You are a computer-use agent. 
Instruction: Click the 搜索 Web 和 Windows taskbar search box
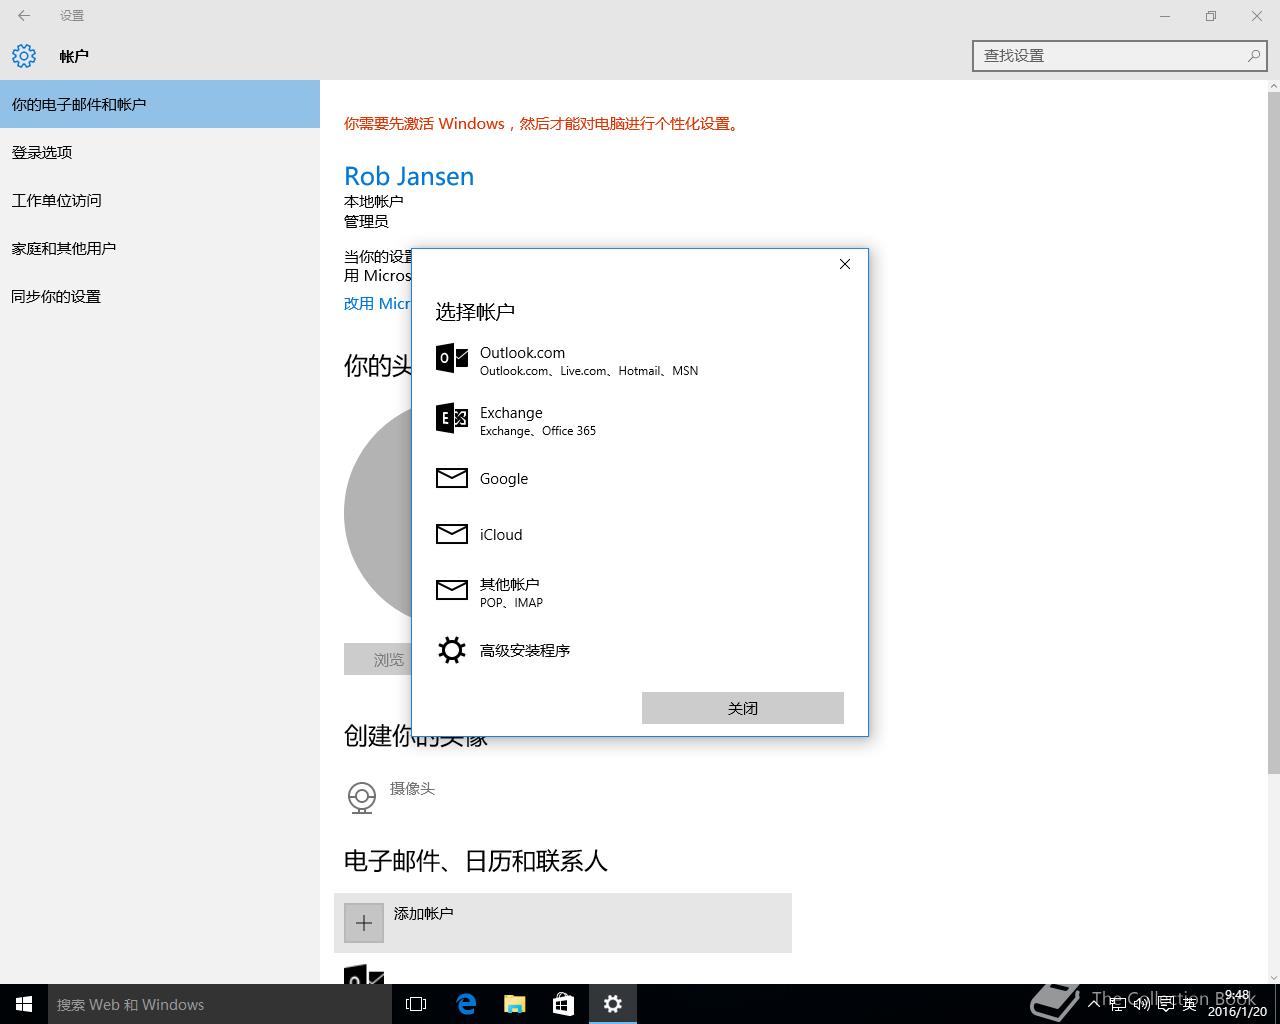tap(220, 1004)
